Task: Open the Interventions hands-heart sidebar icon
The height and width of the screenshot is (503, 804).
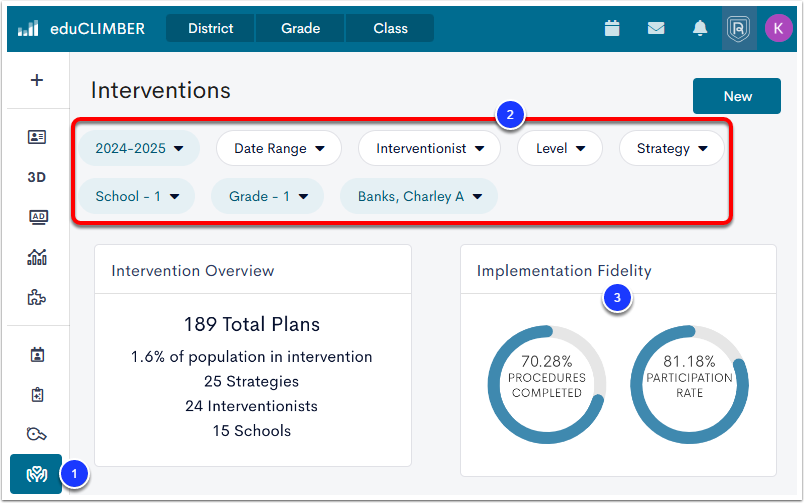Action: tap(36, 474)
